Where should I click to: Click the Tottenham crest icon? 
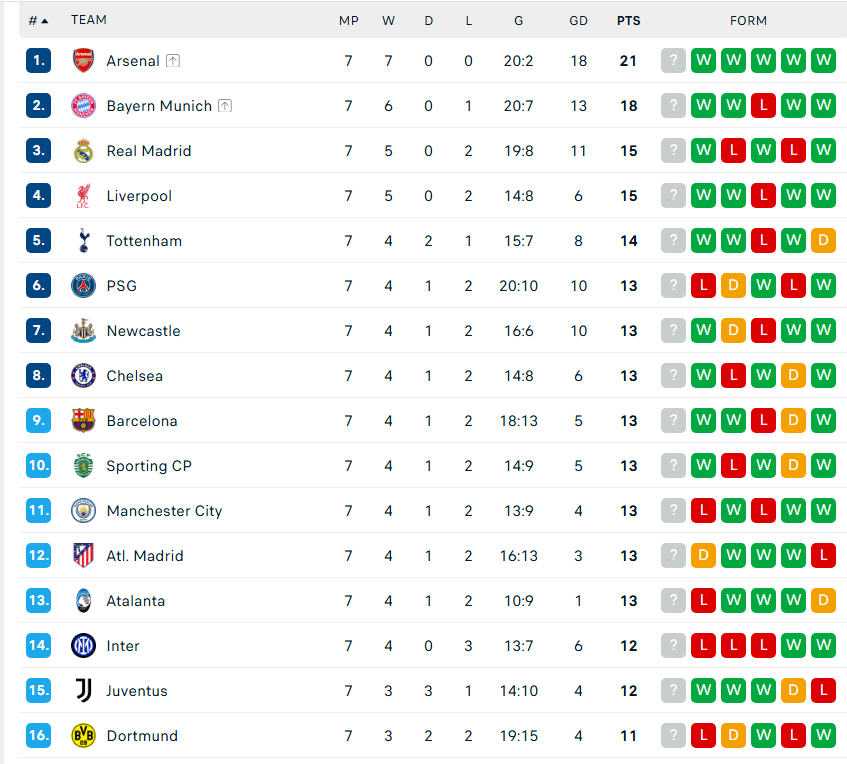pos(83,241)
